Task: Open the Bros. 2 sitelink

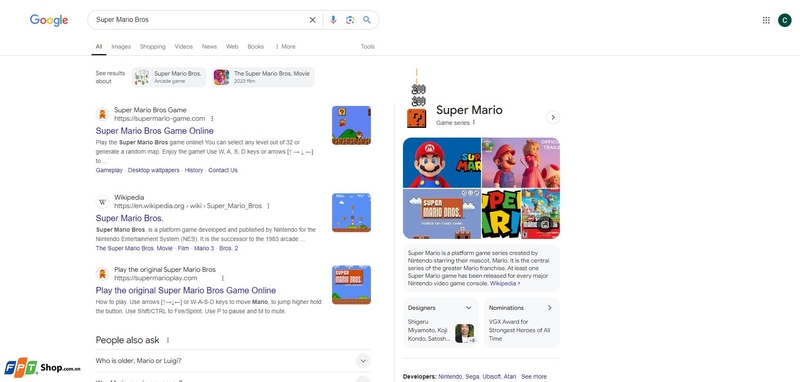Action: pos(229,248)
